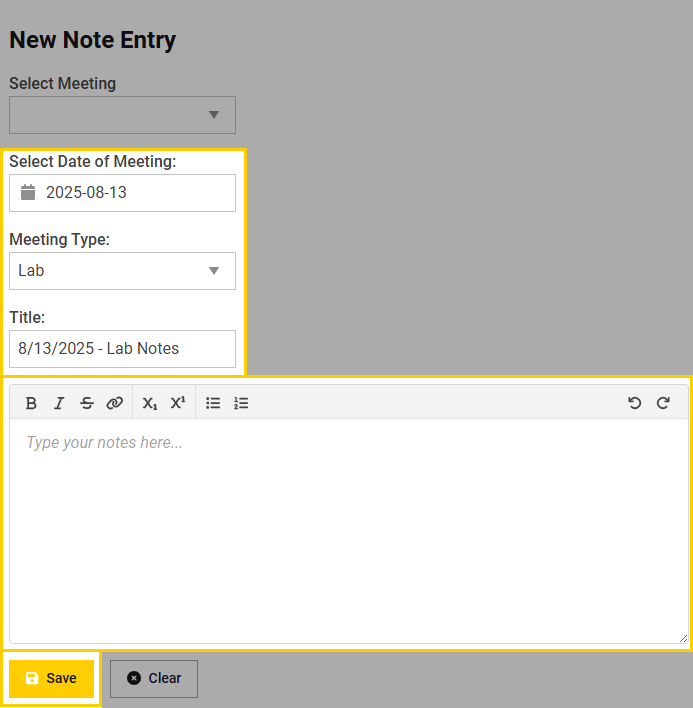The width and height of the screenshot is (693, 708).
Task: Toggle superscript formatting
Action: pyautogui.click(x=178, y=403)
